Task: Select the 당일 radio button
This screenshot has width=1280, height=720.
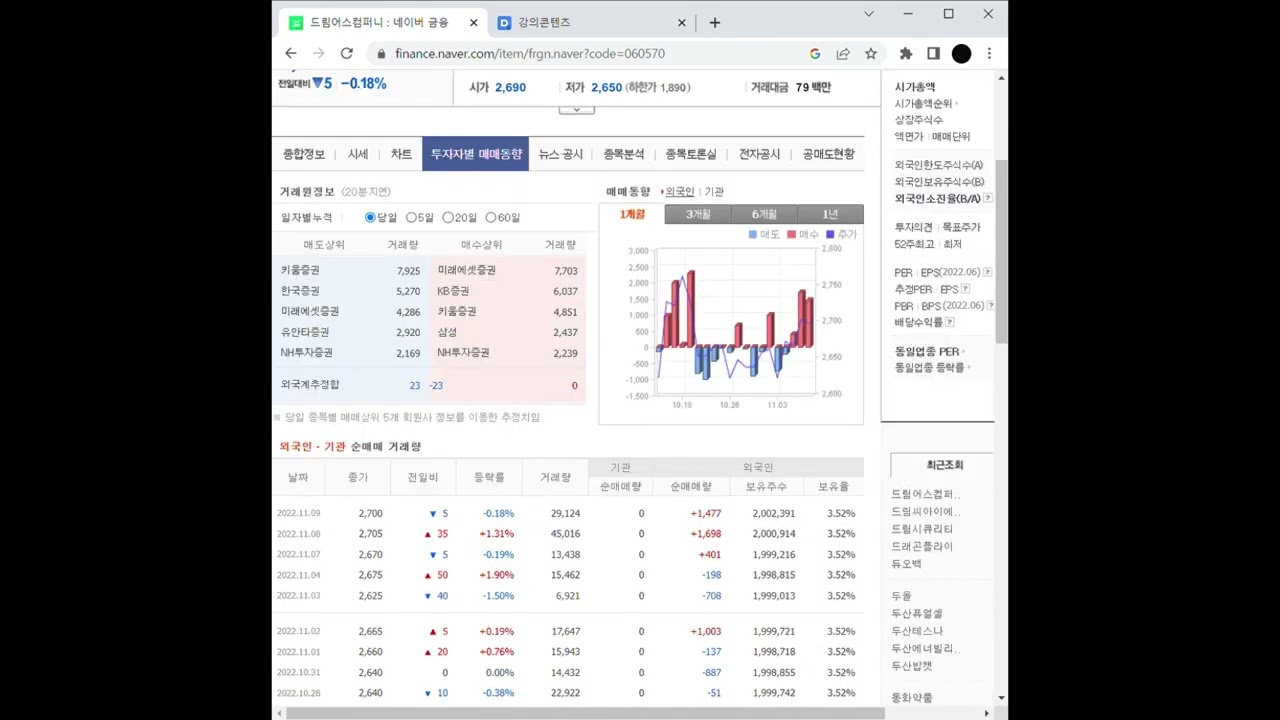Action: (370, 217)
